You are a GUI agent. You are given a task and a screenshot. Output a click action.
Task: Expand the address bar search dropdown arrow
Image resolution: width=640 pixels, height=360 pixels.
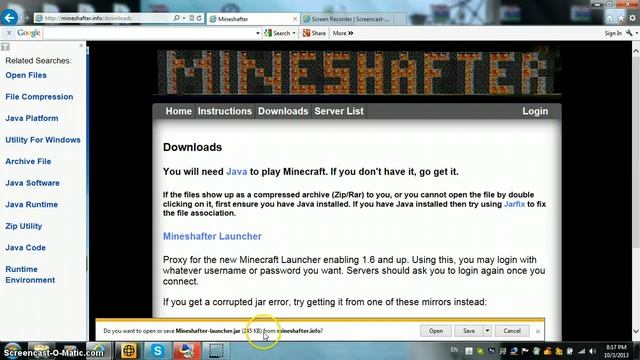point(184,18)
